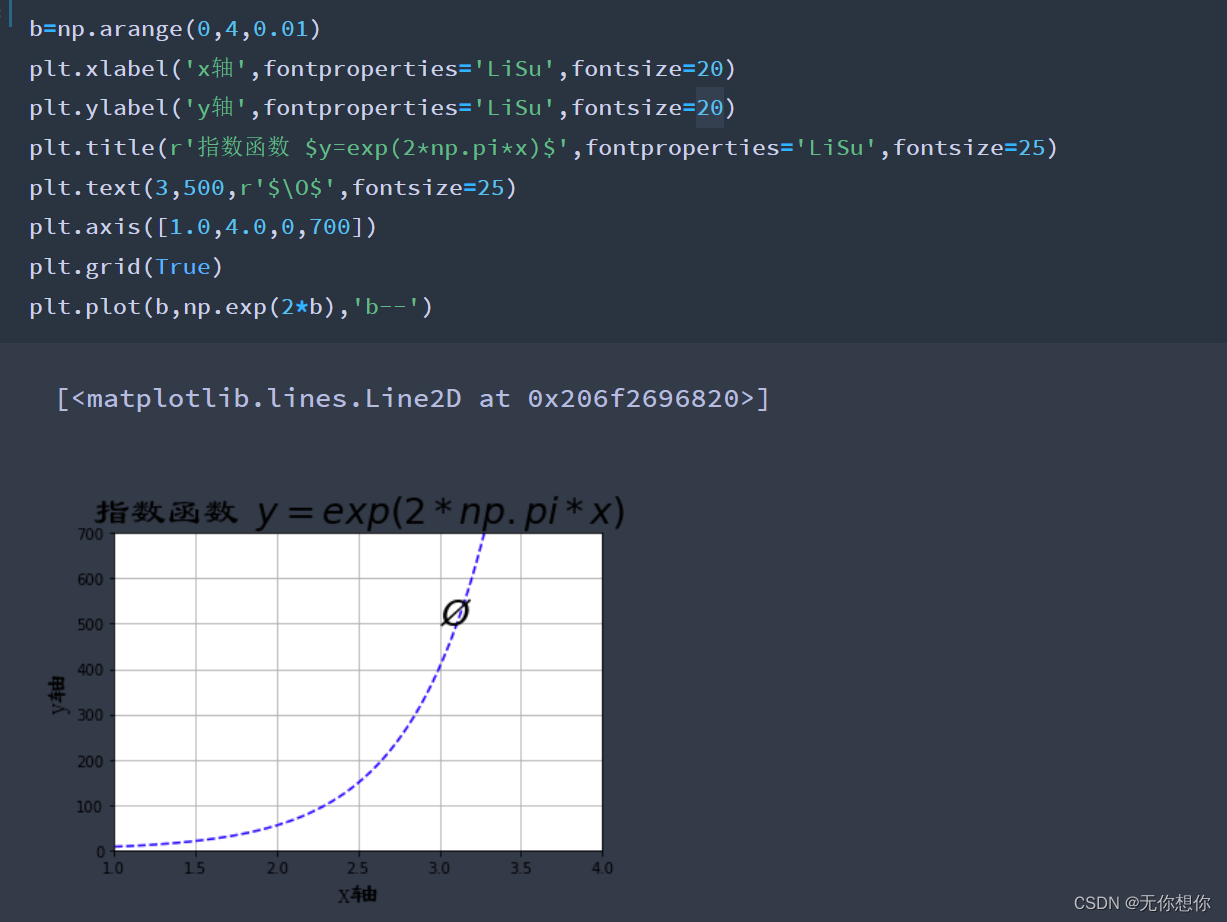Click the plt.grid(True) code line
The height and width of the screenshot is (922, 1227).
click(126, 267)
